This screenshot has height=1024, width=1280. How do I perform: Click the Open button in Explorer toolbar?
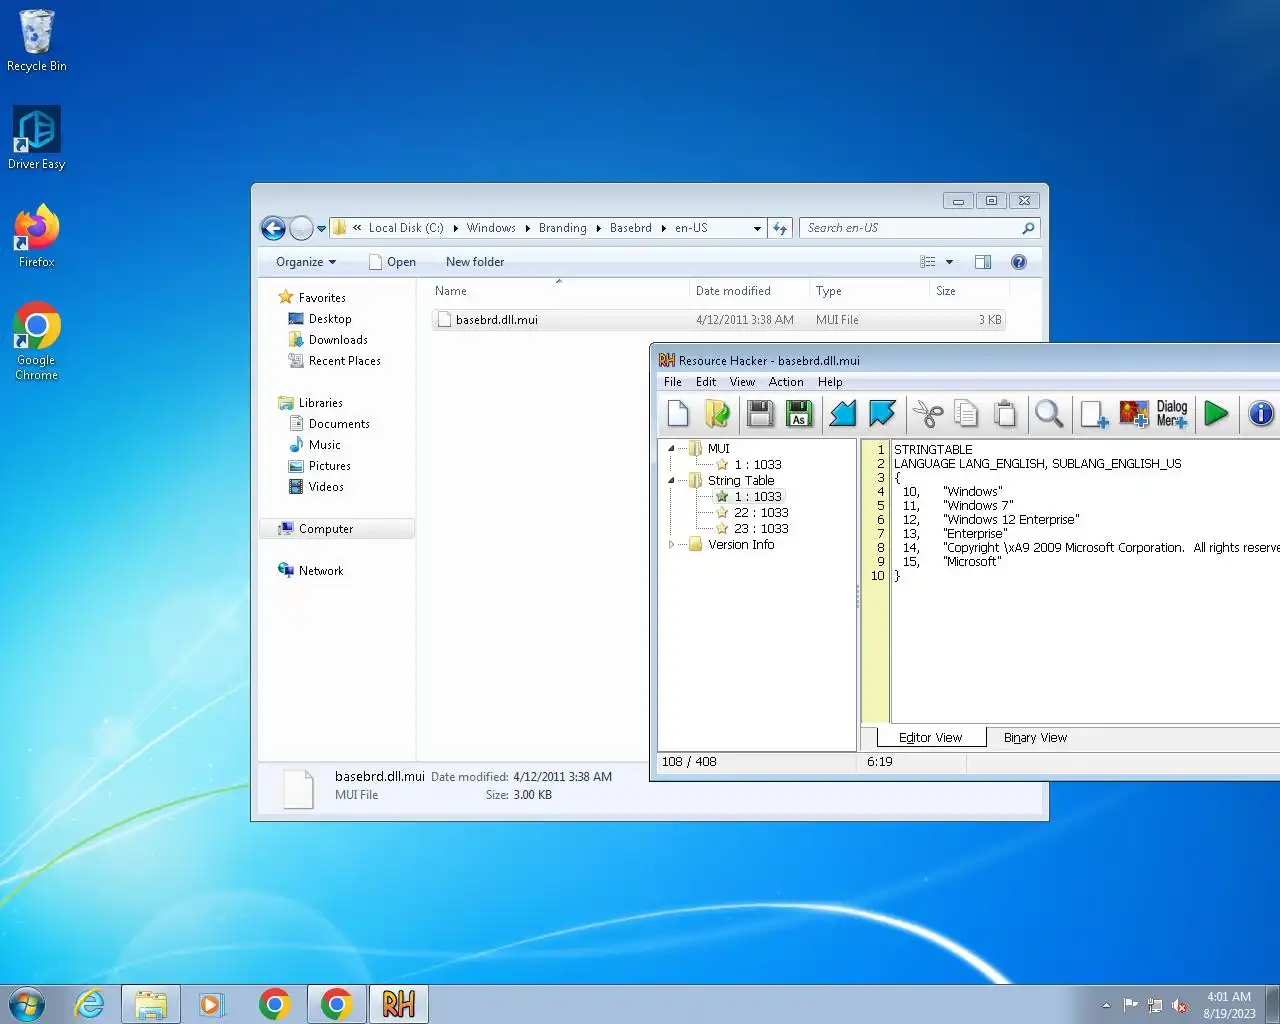(x=392, y=262)
